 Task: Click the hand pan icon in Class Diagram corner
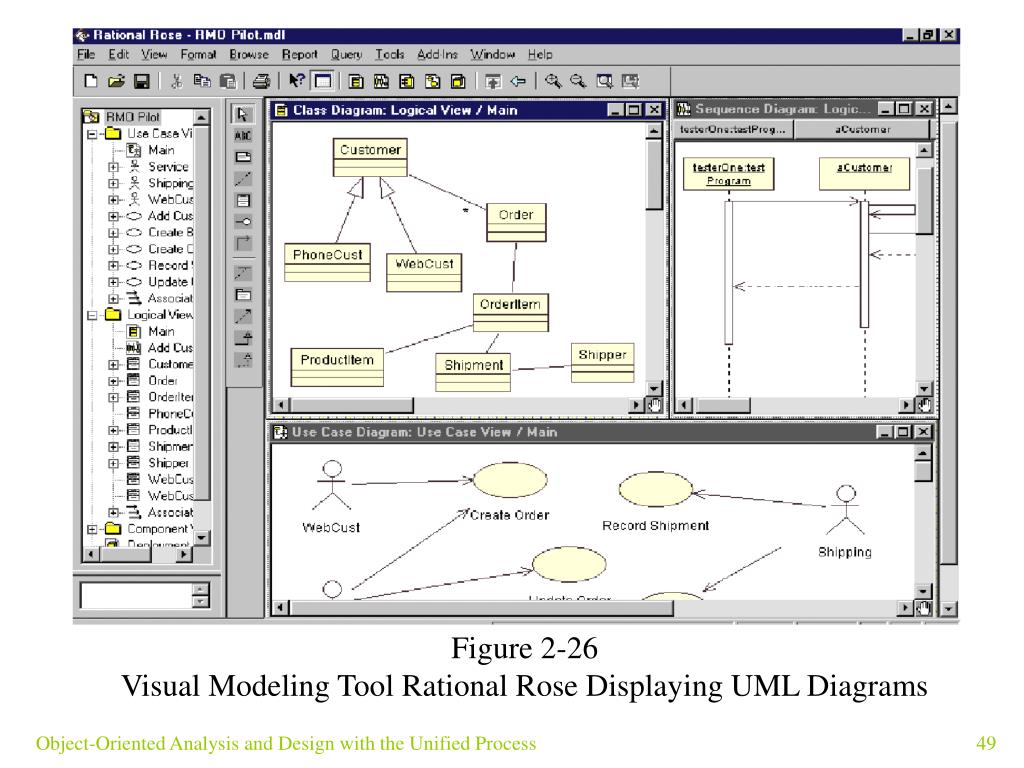click(x=654, y=406)
